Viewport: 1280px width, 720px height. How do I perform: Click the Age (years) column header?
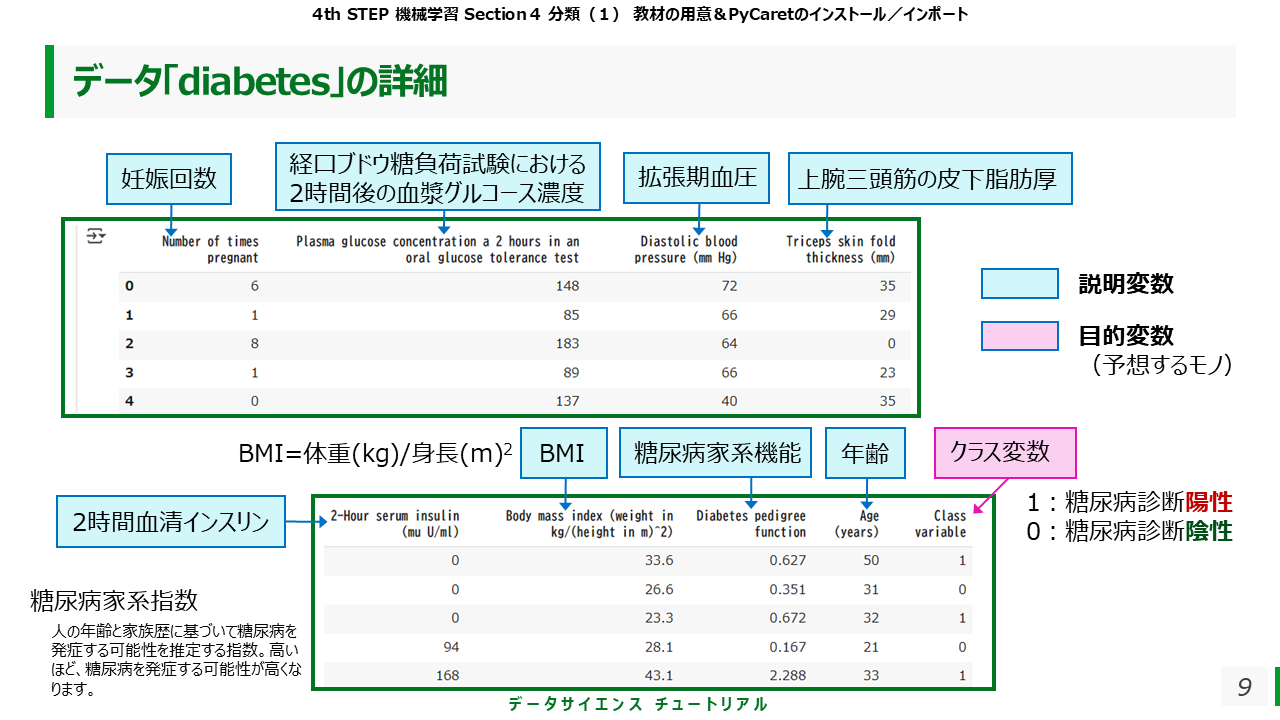pos(857,524)
